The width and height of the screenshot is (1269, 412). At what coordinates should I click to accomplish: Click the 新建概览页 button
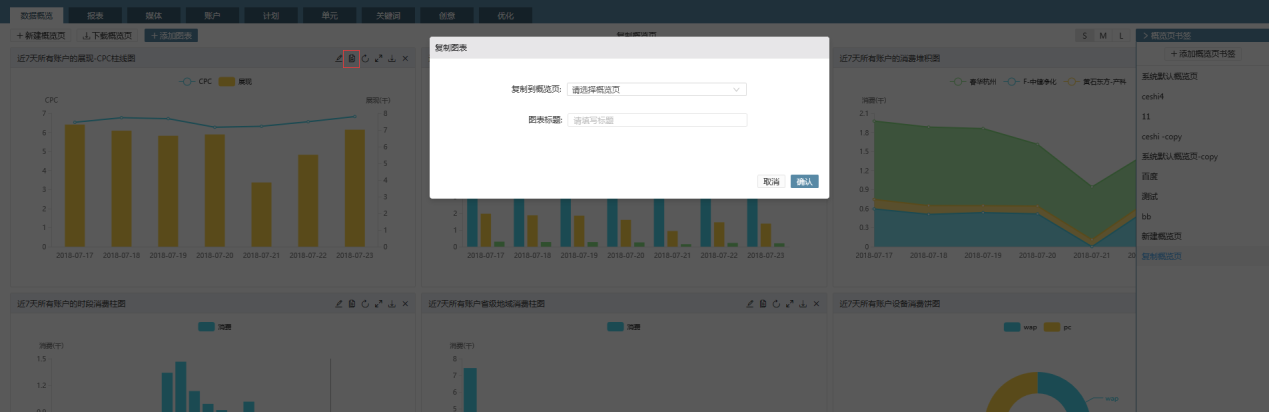click(x=41, y=35)
